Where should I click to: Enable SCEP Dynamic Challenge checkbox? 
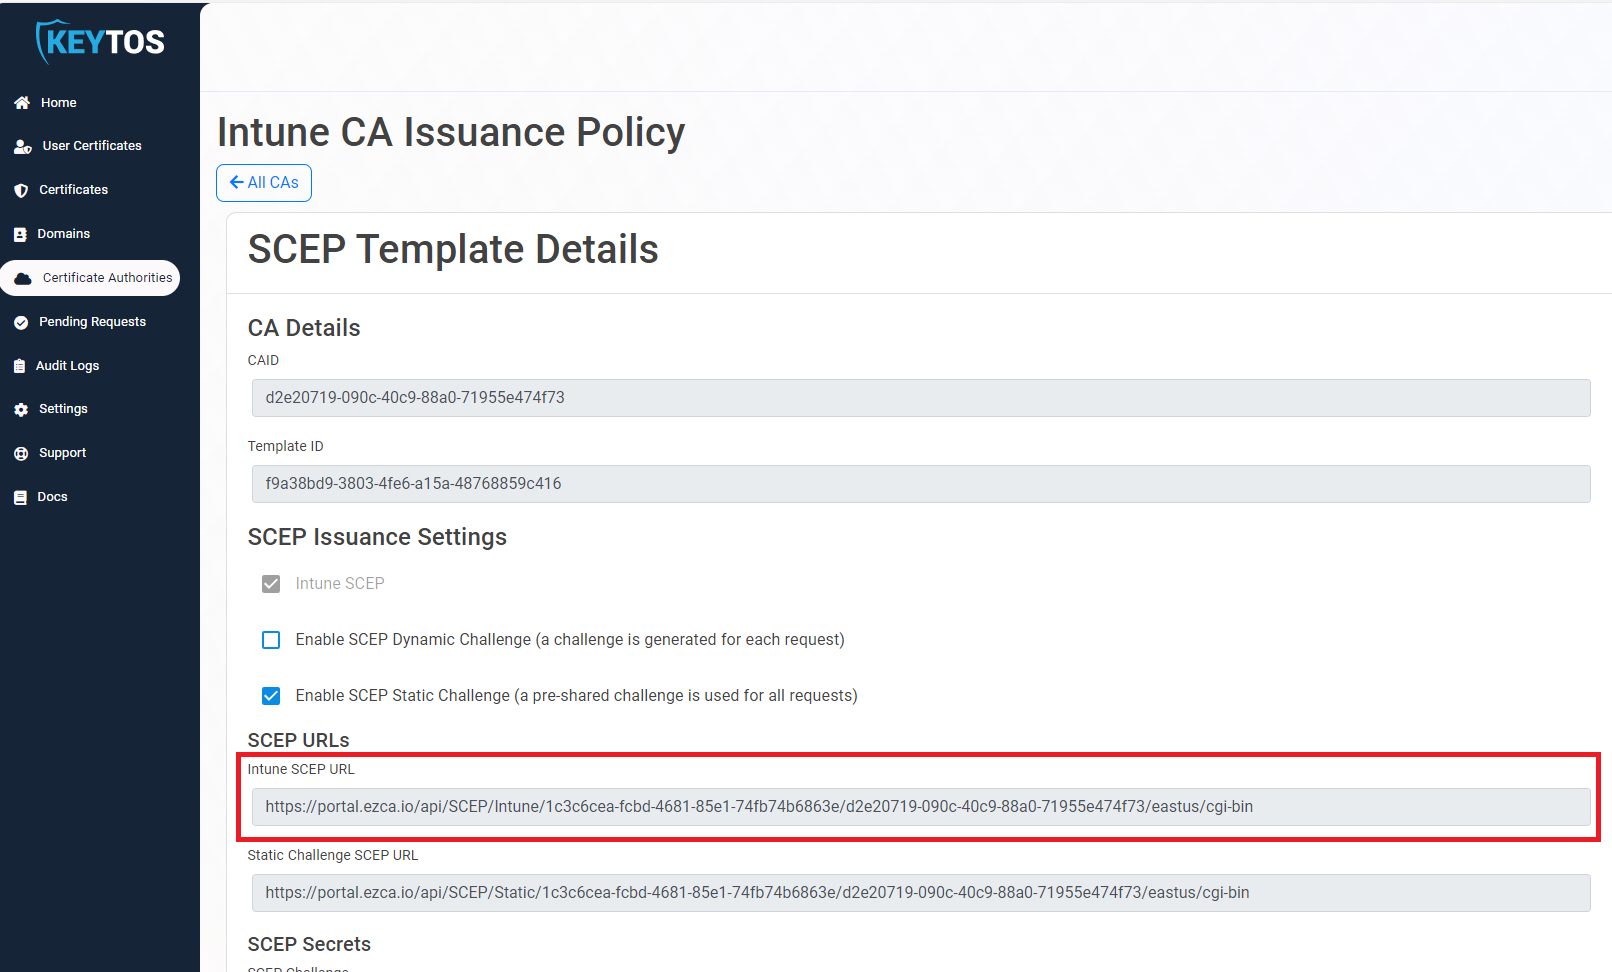[271, 640]
